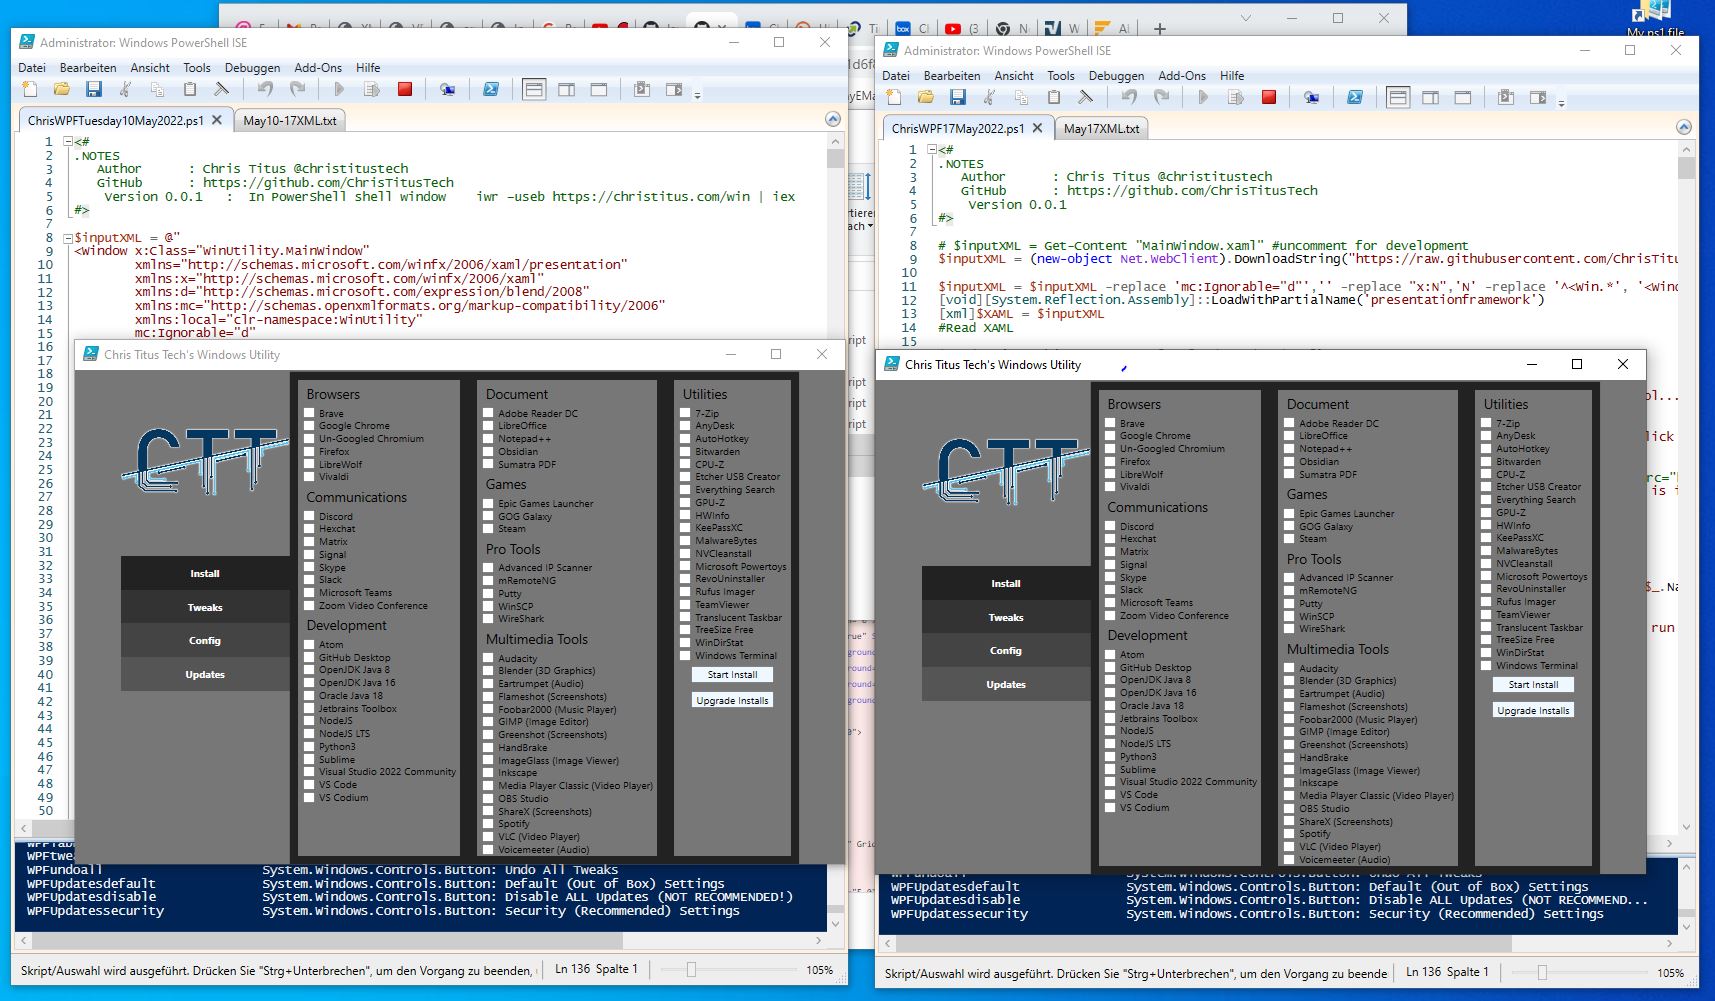1715x1001 pixels.
Task: Enable Windows Terminal checkbox in active utility window
Action: pyautogui.click(x=1487, y=666)
